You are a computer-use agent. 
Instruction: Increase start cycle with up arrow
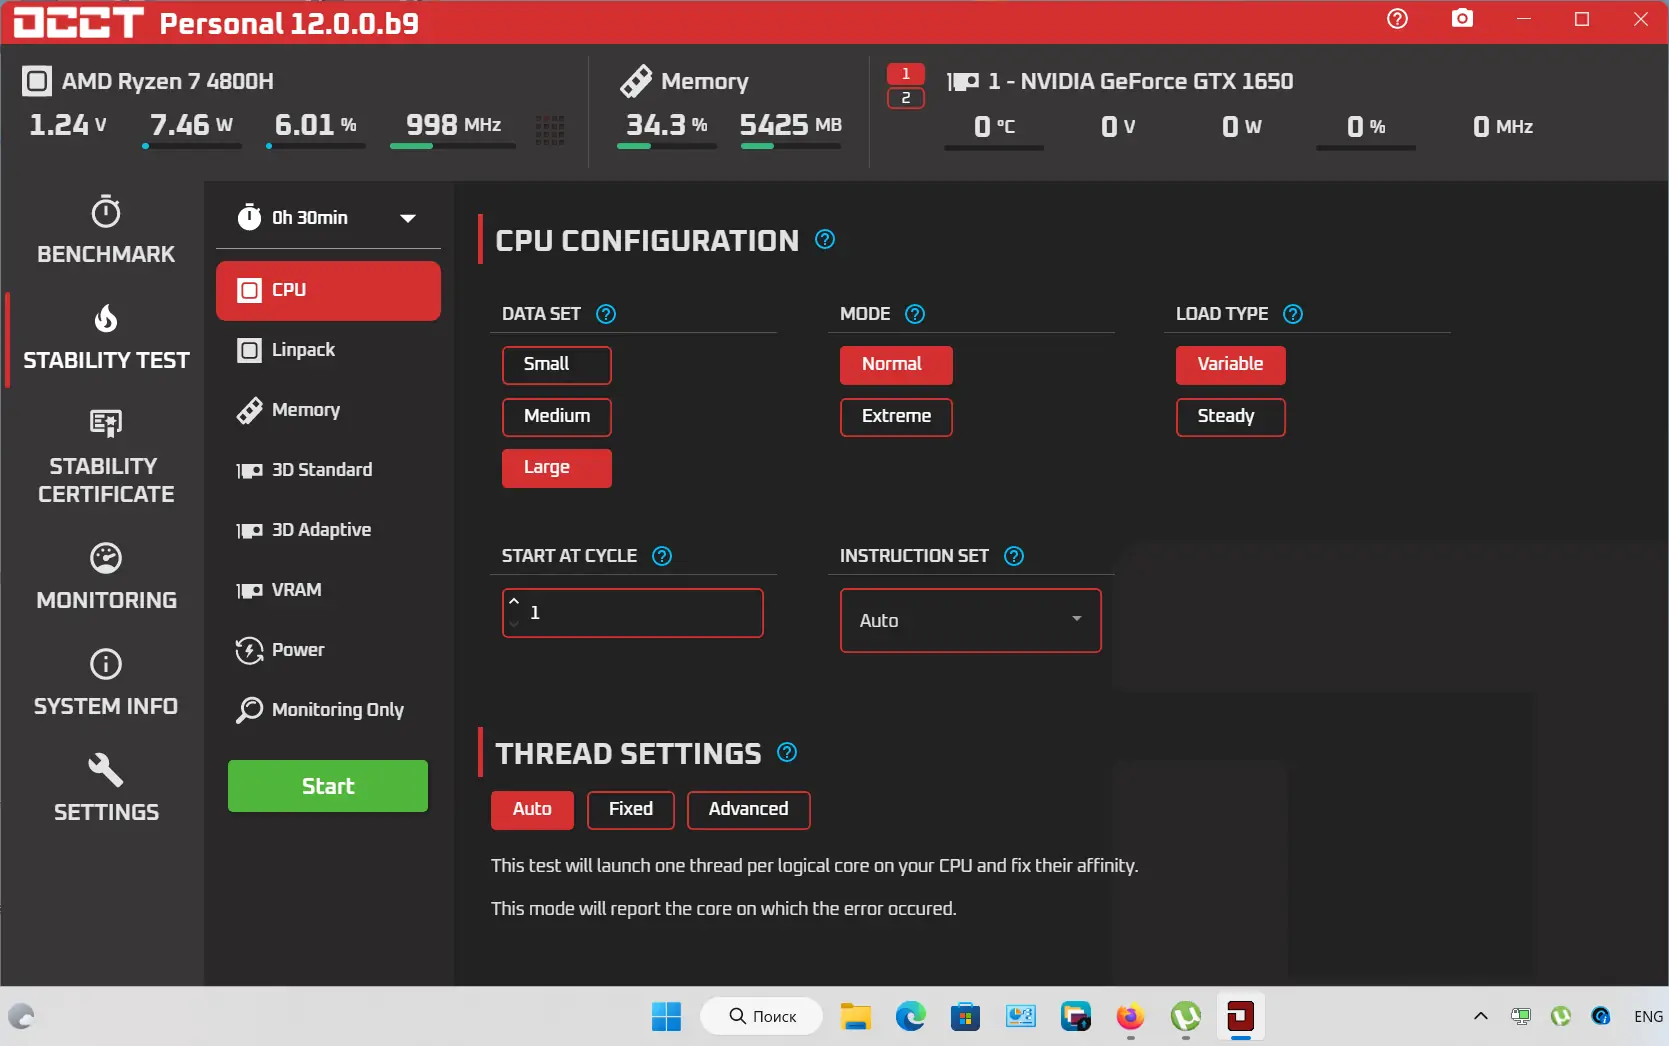coord(514,602)
